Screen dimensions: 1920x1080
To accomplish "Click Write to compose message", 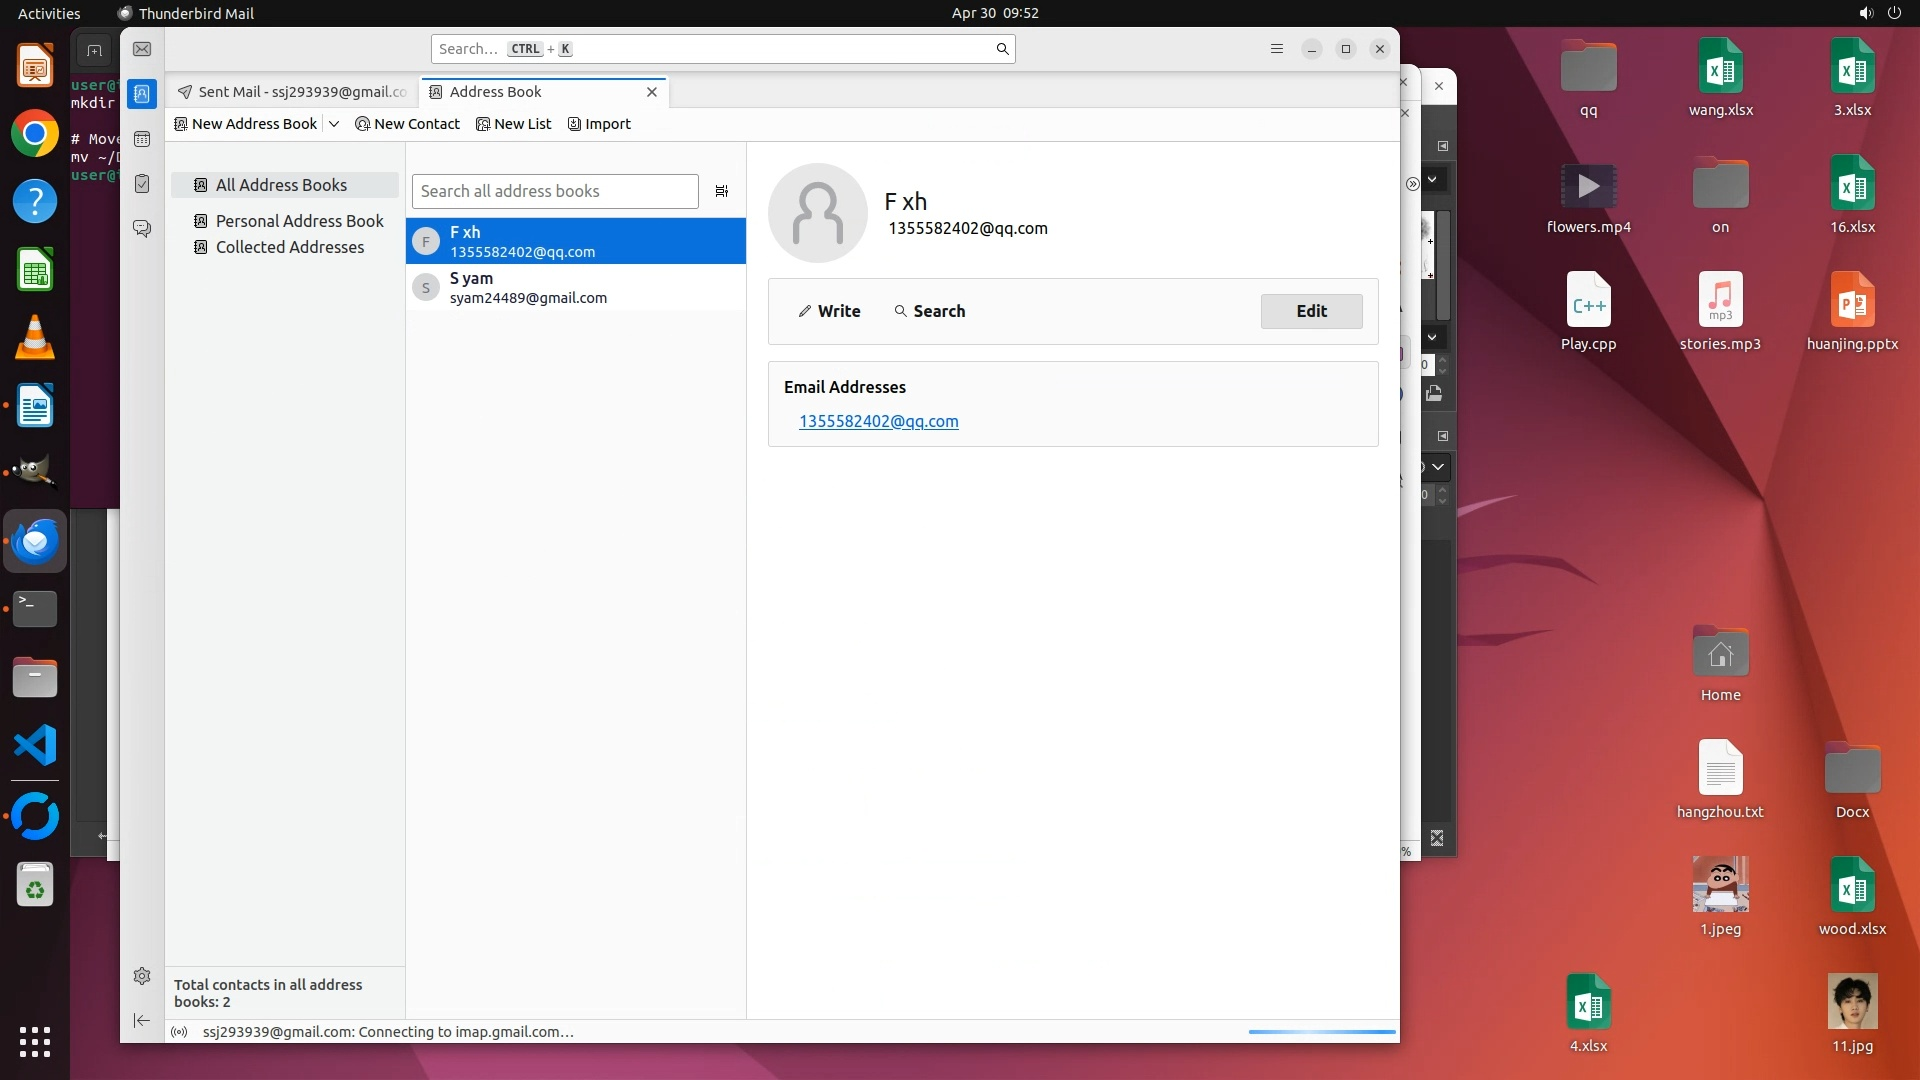I will [829, 311].
